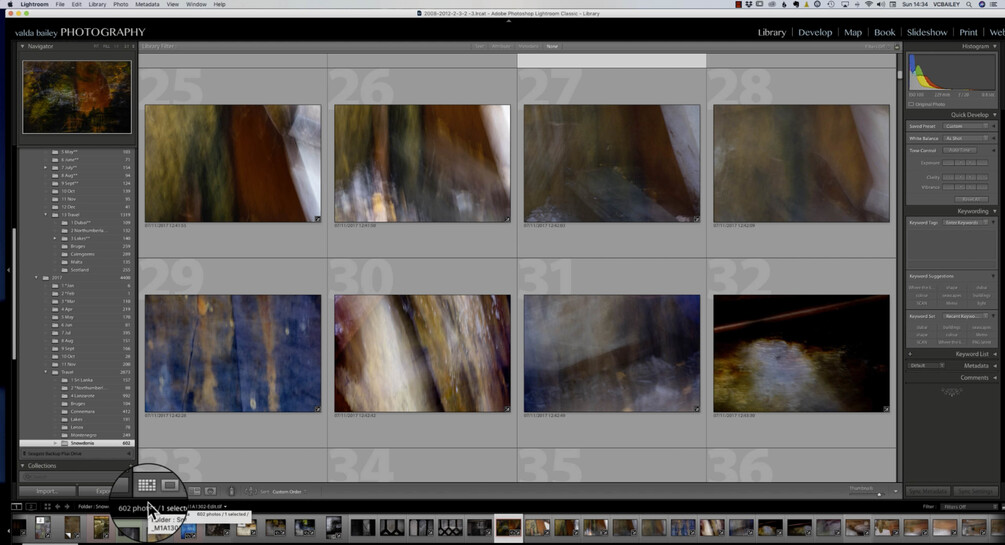Click the Folders panel vertical scrollbar
The height and width of the screenshot is (545, 1005).
coord(14,295)
